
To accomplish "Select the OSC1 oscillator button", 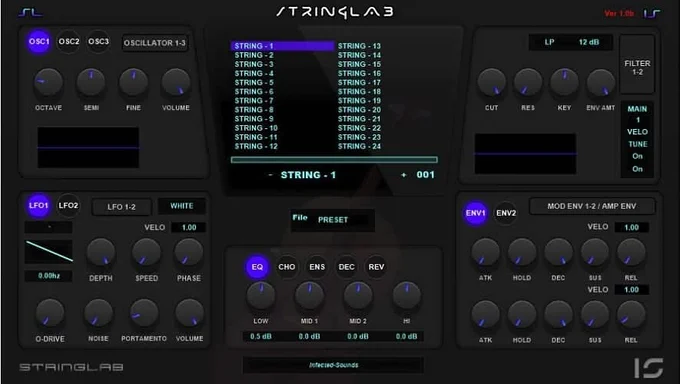I will click(x=39, y=42).
